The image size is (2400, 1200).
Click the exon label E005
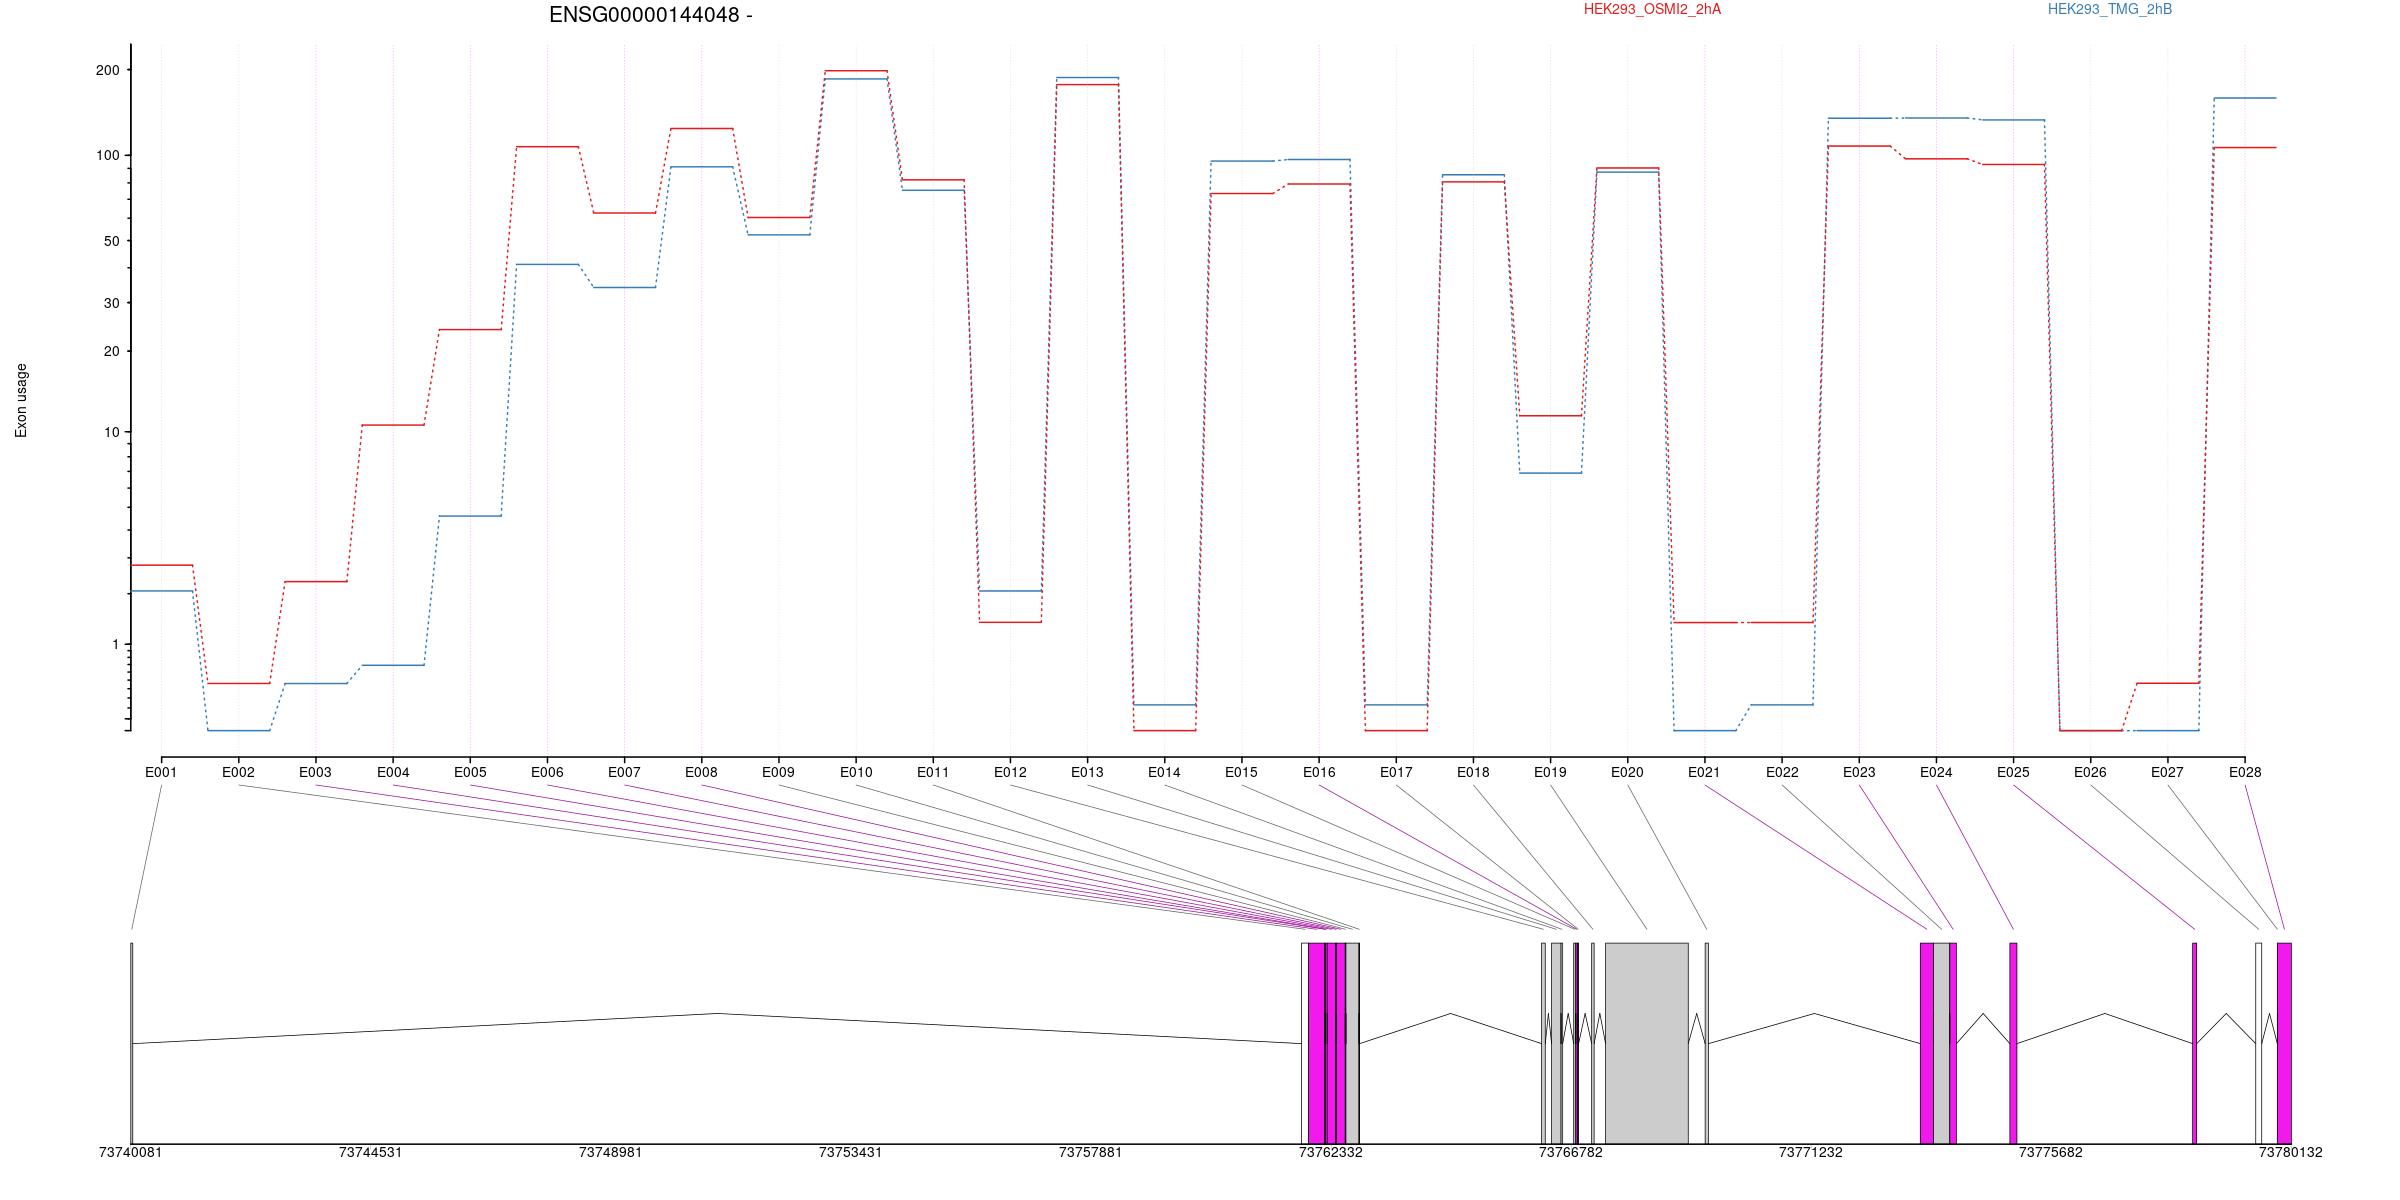click(470, 772)
